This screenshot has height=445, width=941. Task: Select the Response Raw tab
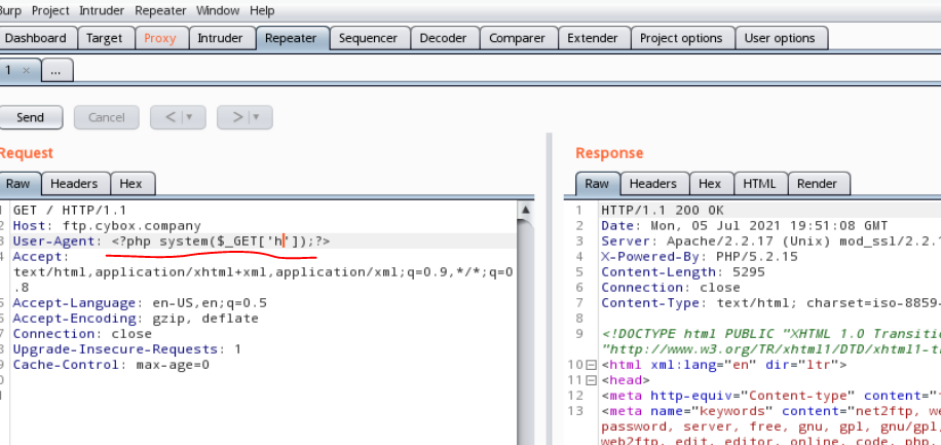597,184
